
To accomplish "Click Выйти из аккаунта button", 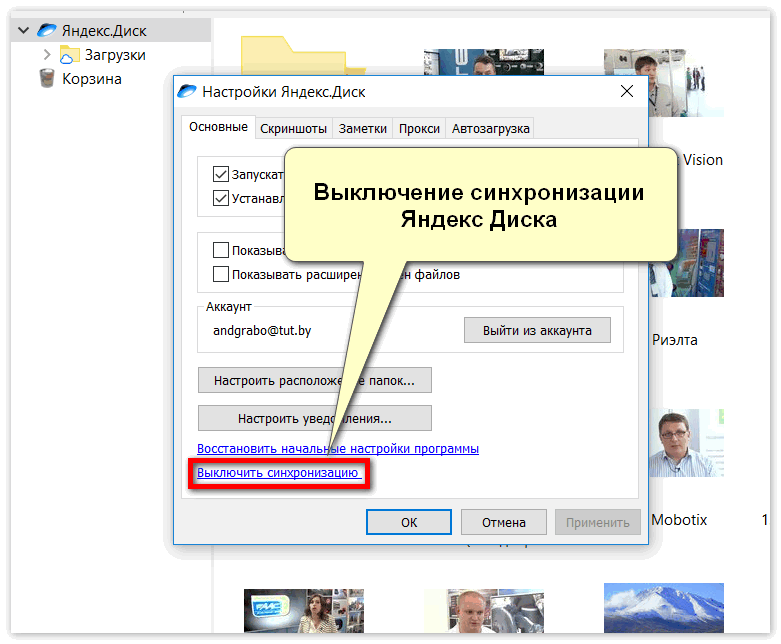I will 537,330.
